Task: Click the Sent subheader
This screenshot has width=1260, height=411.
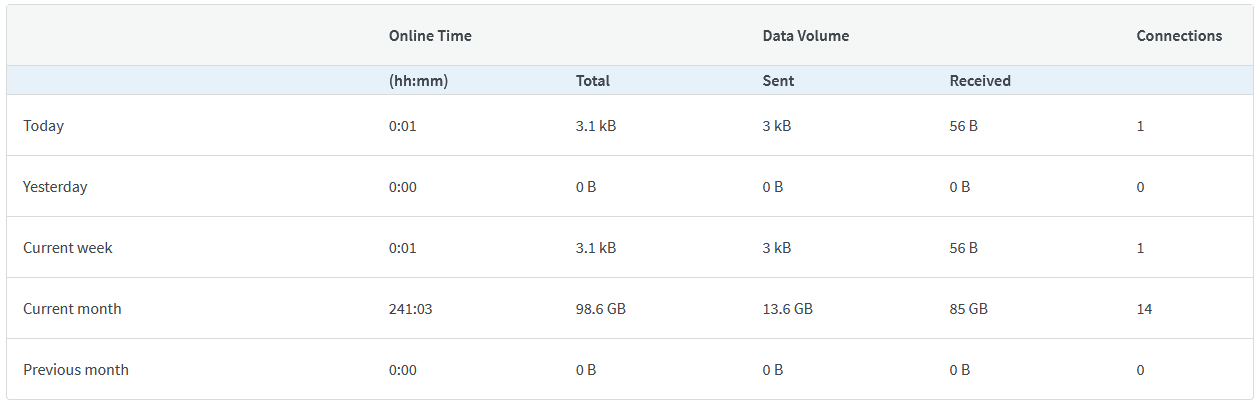Action: coord(778,81)
